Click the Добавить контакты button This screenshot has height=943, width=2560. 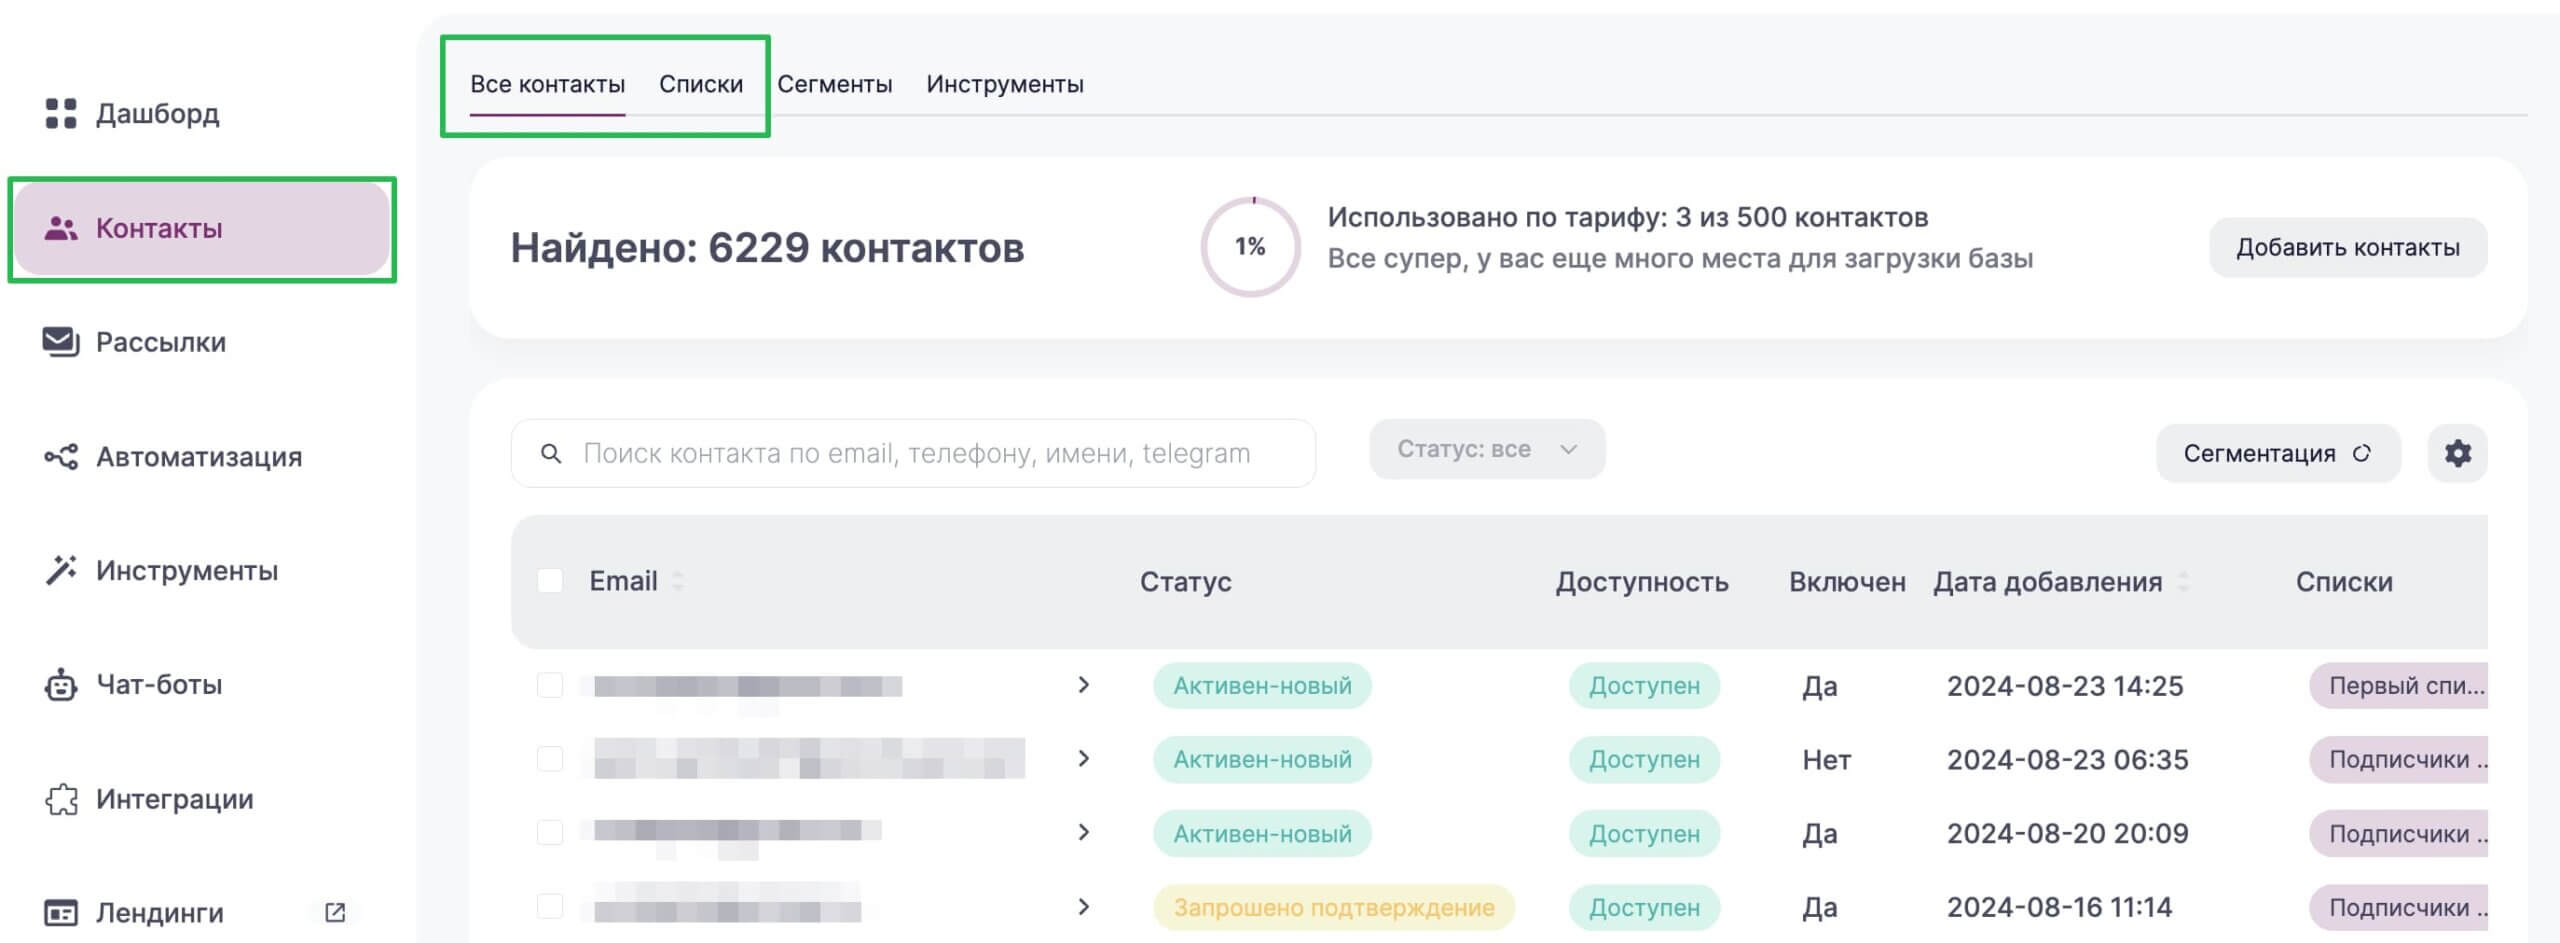[x=2348, y=247]
